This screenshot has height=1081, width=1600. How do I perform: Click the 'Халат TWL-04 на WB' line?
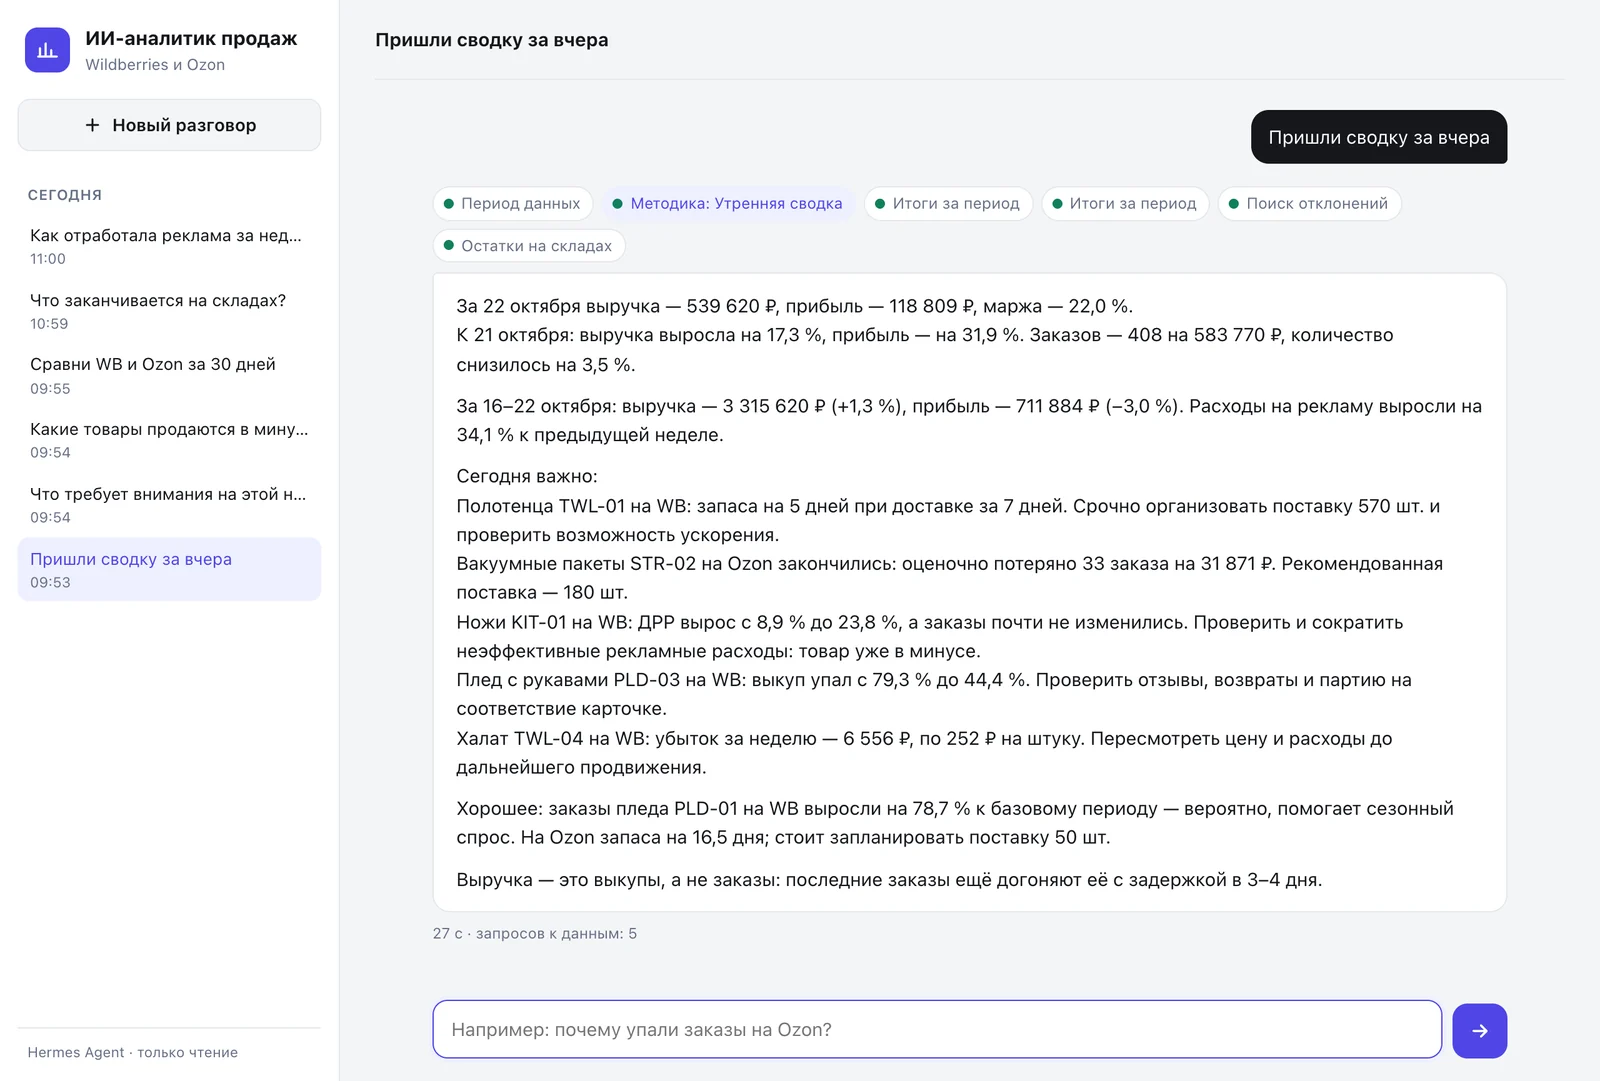coord(924,753)
